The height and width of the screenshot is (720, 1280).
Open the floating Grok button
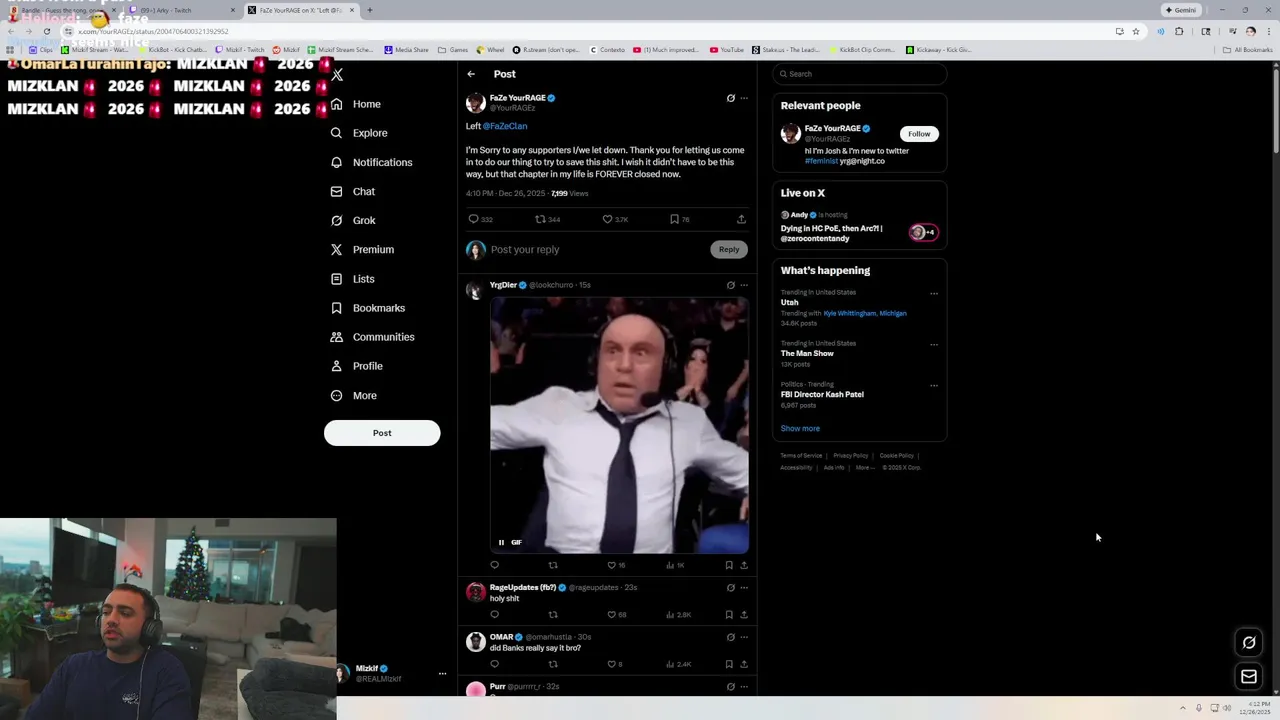coord(1249,643)
